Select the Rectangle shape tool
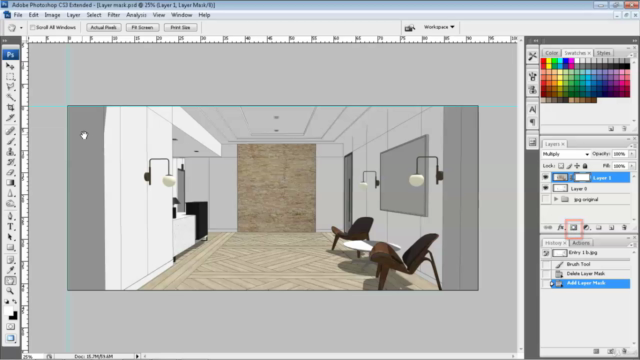 (10, 247)
